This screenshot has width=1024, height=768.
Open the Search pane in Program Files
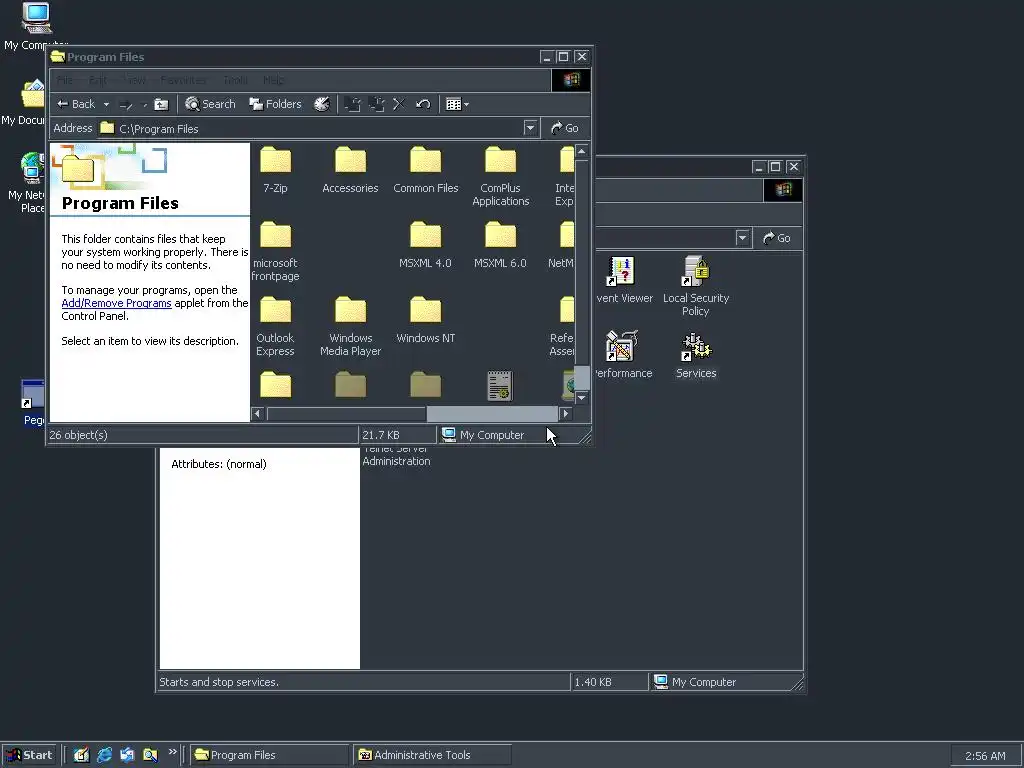[x=210, y=104]
